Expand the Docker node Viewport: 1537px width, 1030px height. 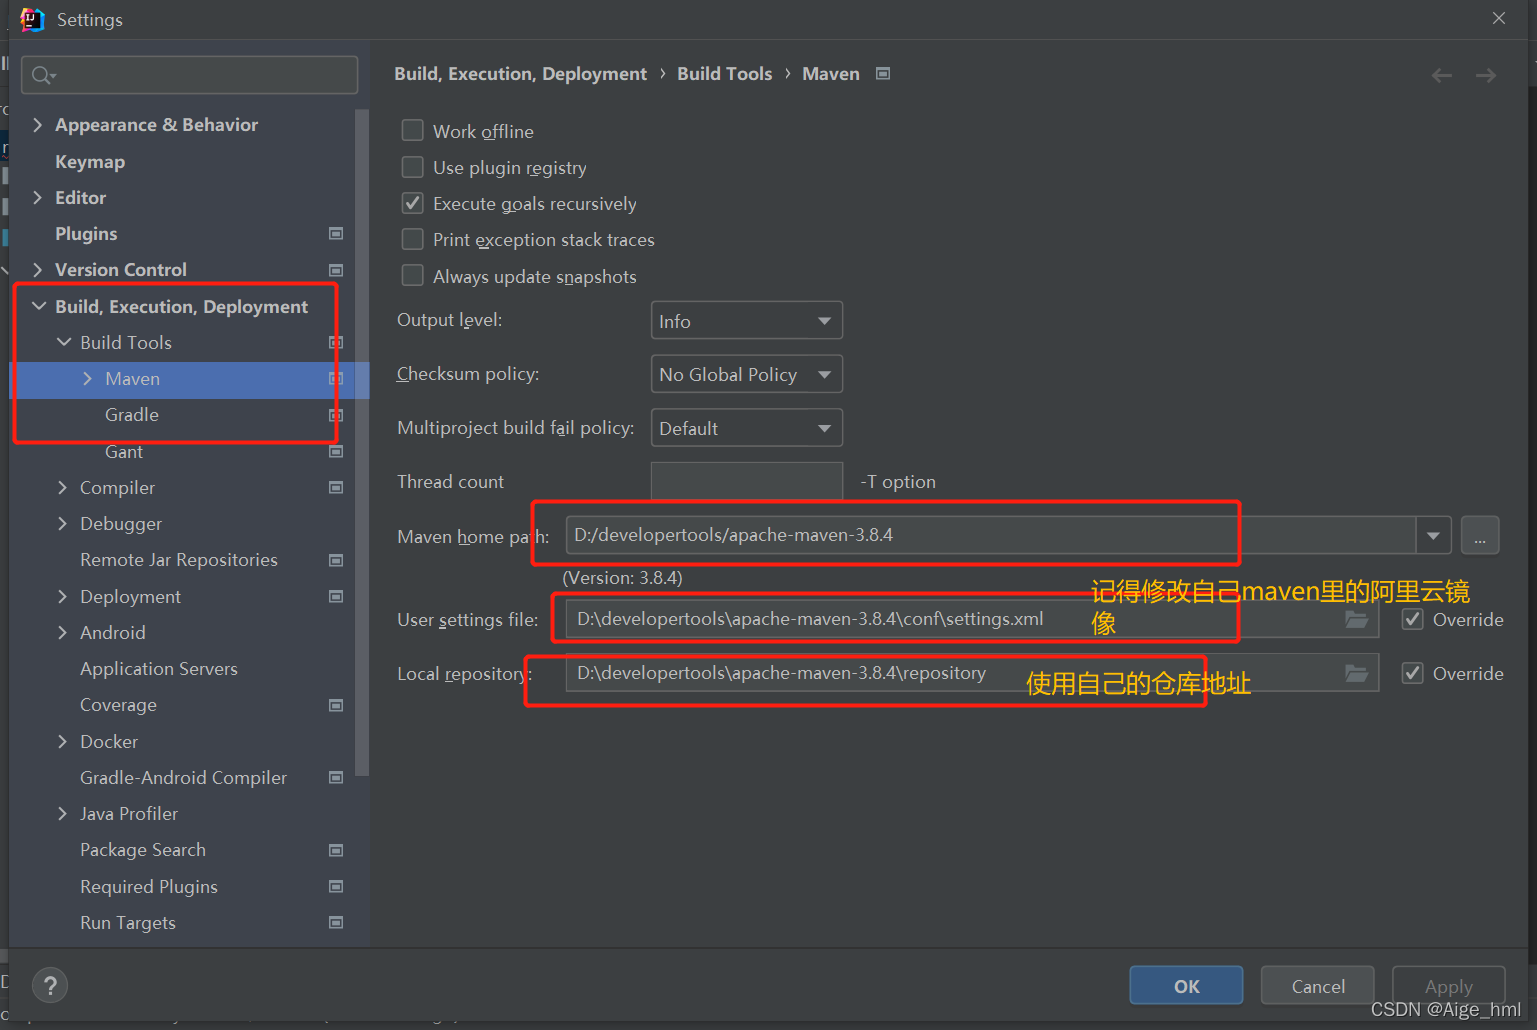point(62,742)
